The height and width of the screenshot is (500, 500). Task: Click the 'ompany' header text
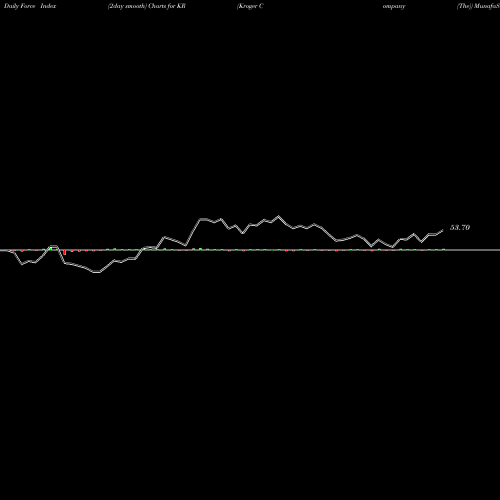coord(394,6)
